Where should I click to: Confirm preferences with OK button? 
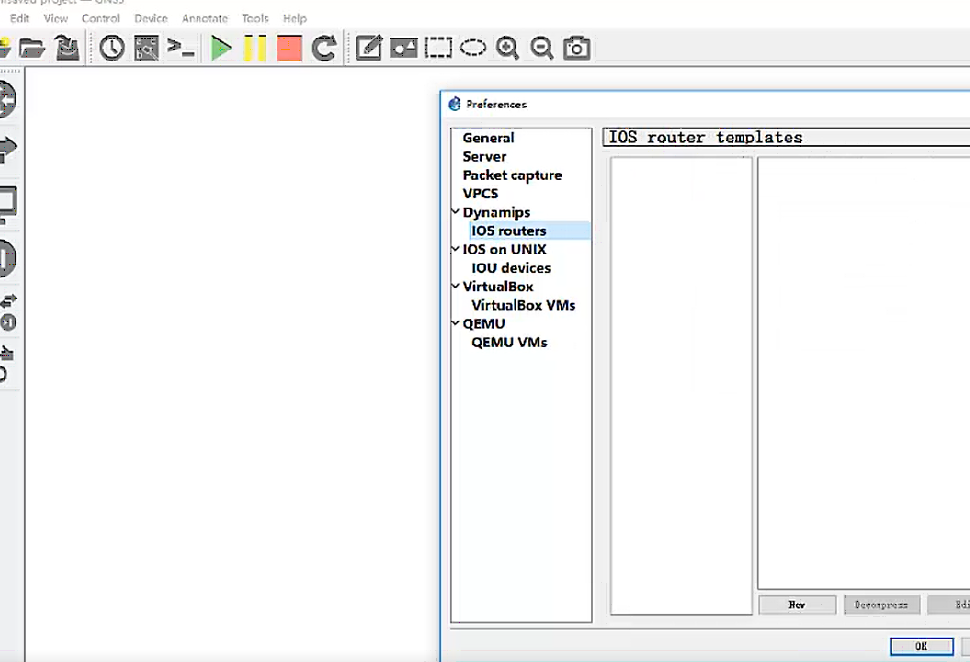[921, 646]
